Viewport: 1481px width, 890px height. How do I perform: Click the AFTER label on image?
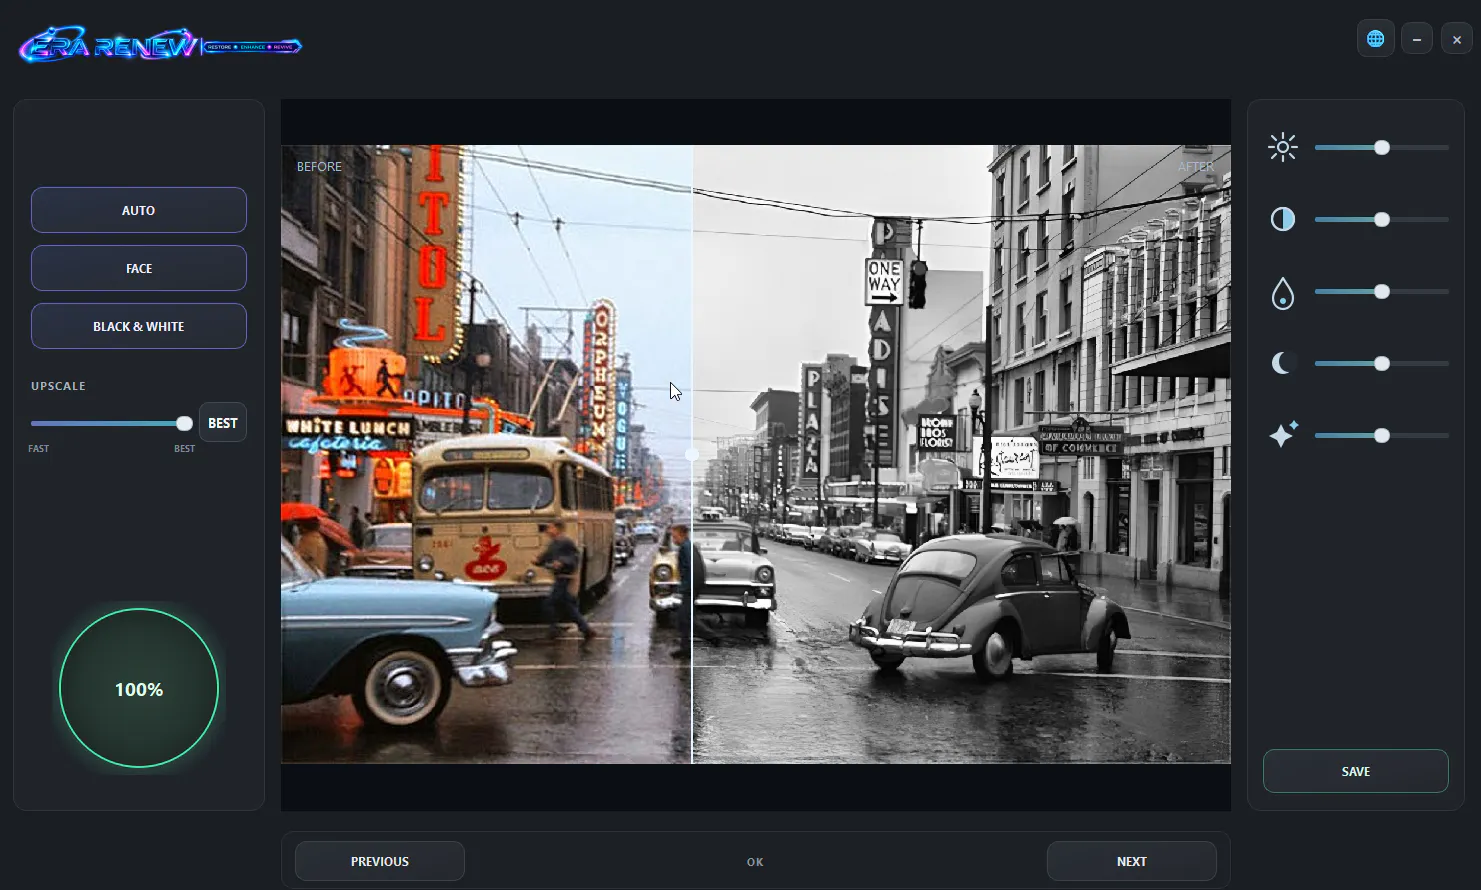(1196, 167)
